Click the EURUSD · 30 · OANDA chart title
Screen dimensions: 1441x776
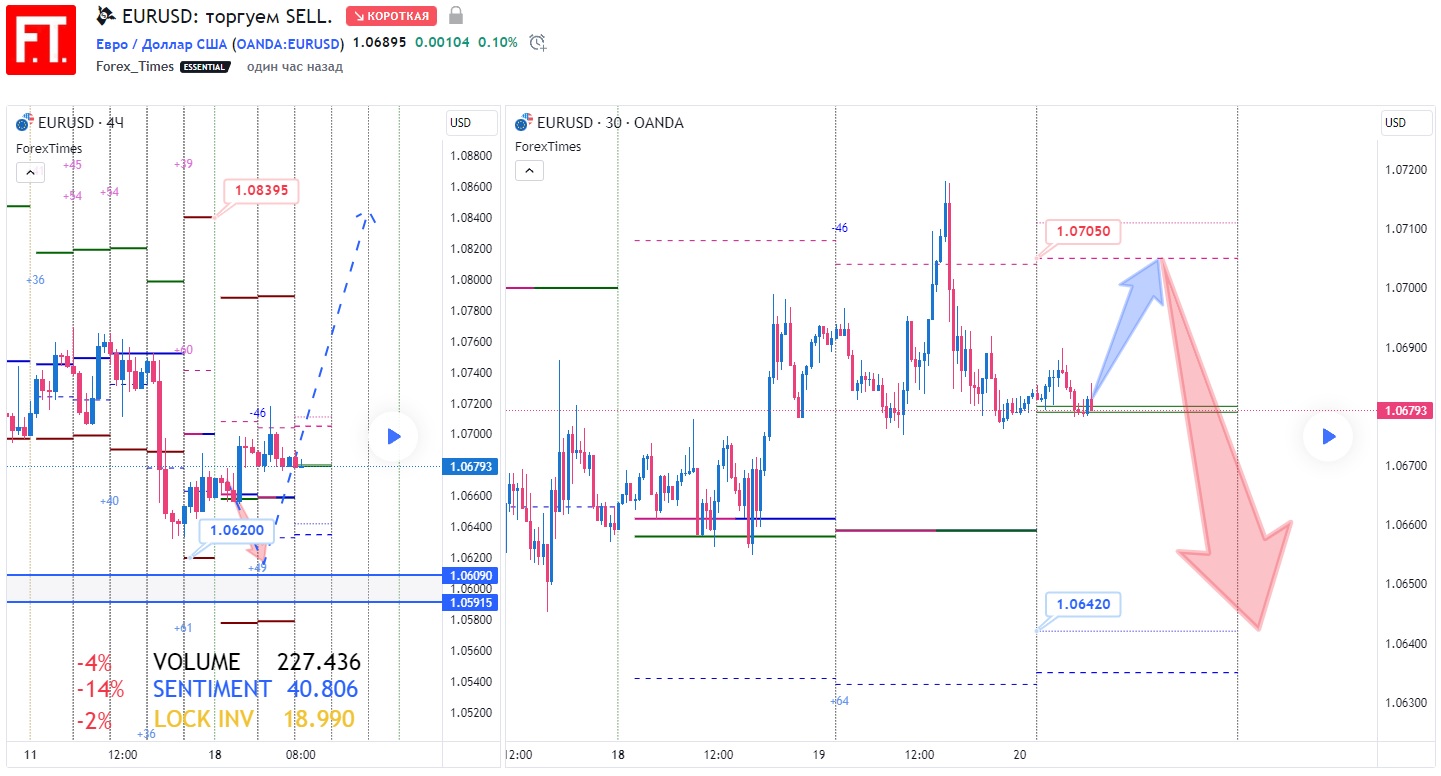[x=610, y=123]
